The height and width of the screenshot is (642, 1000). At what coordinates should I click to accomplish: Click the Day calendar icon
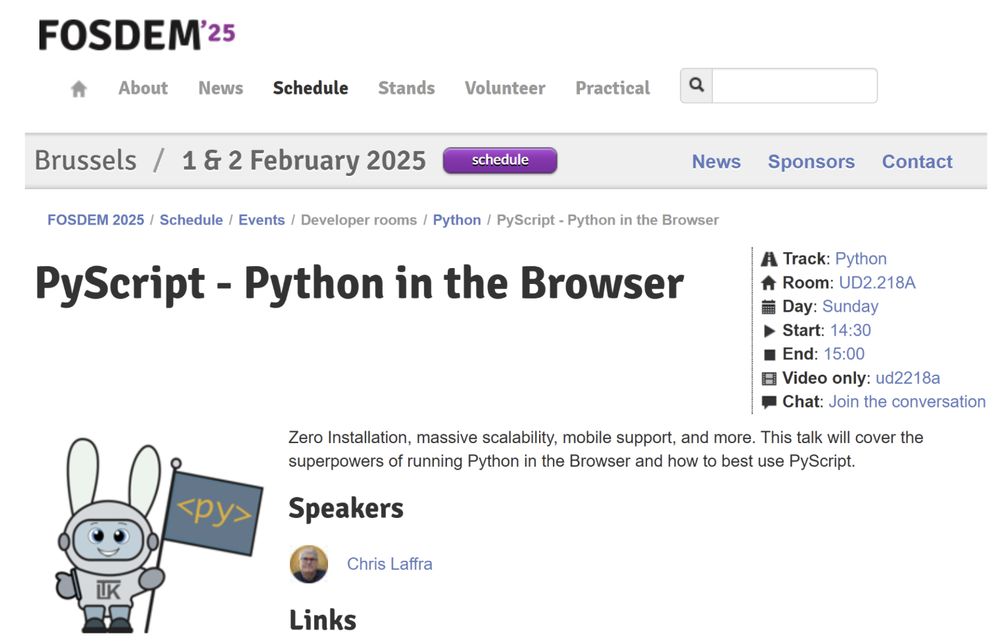pyautogui.click(x=769, y=307)
